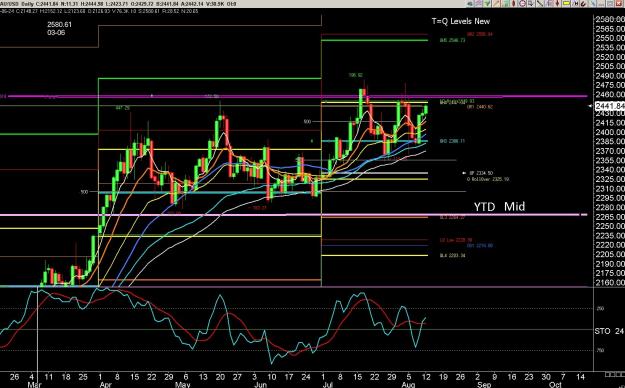Click the Jun month label on the date axis
This screenshot has height=388, width=625.
point(260,384)
